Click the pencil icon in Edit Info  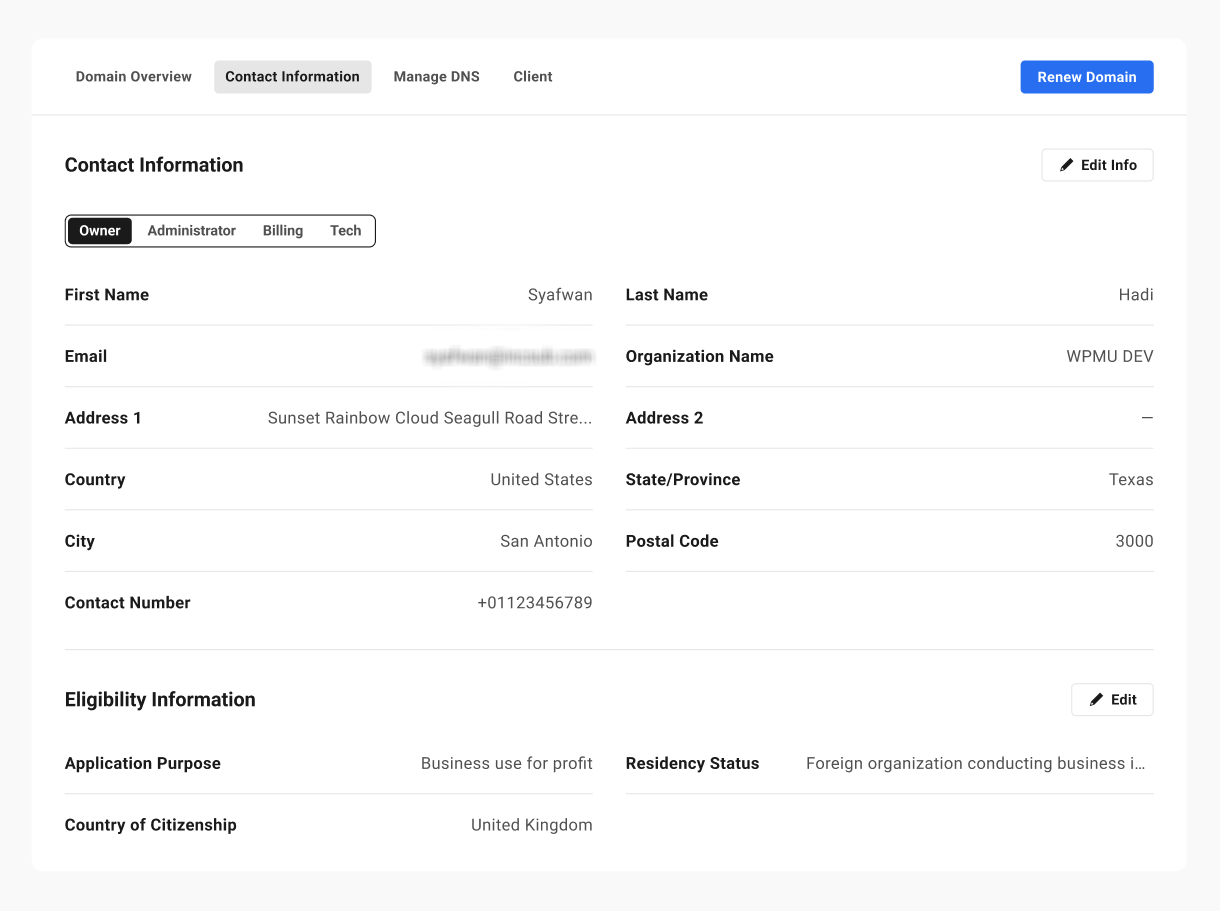1067,165
